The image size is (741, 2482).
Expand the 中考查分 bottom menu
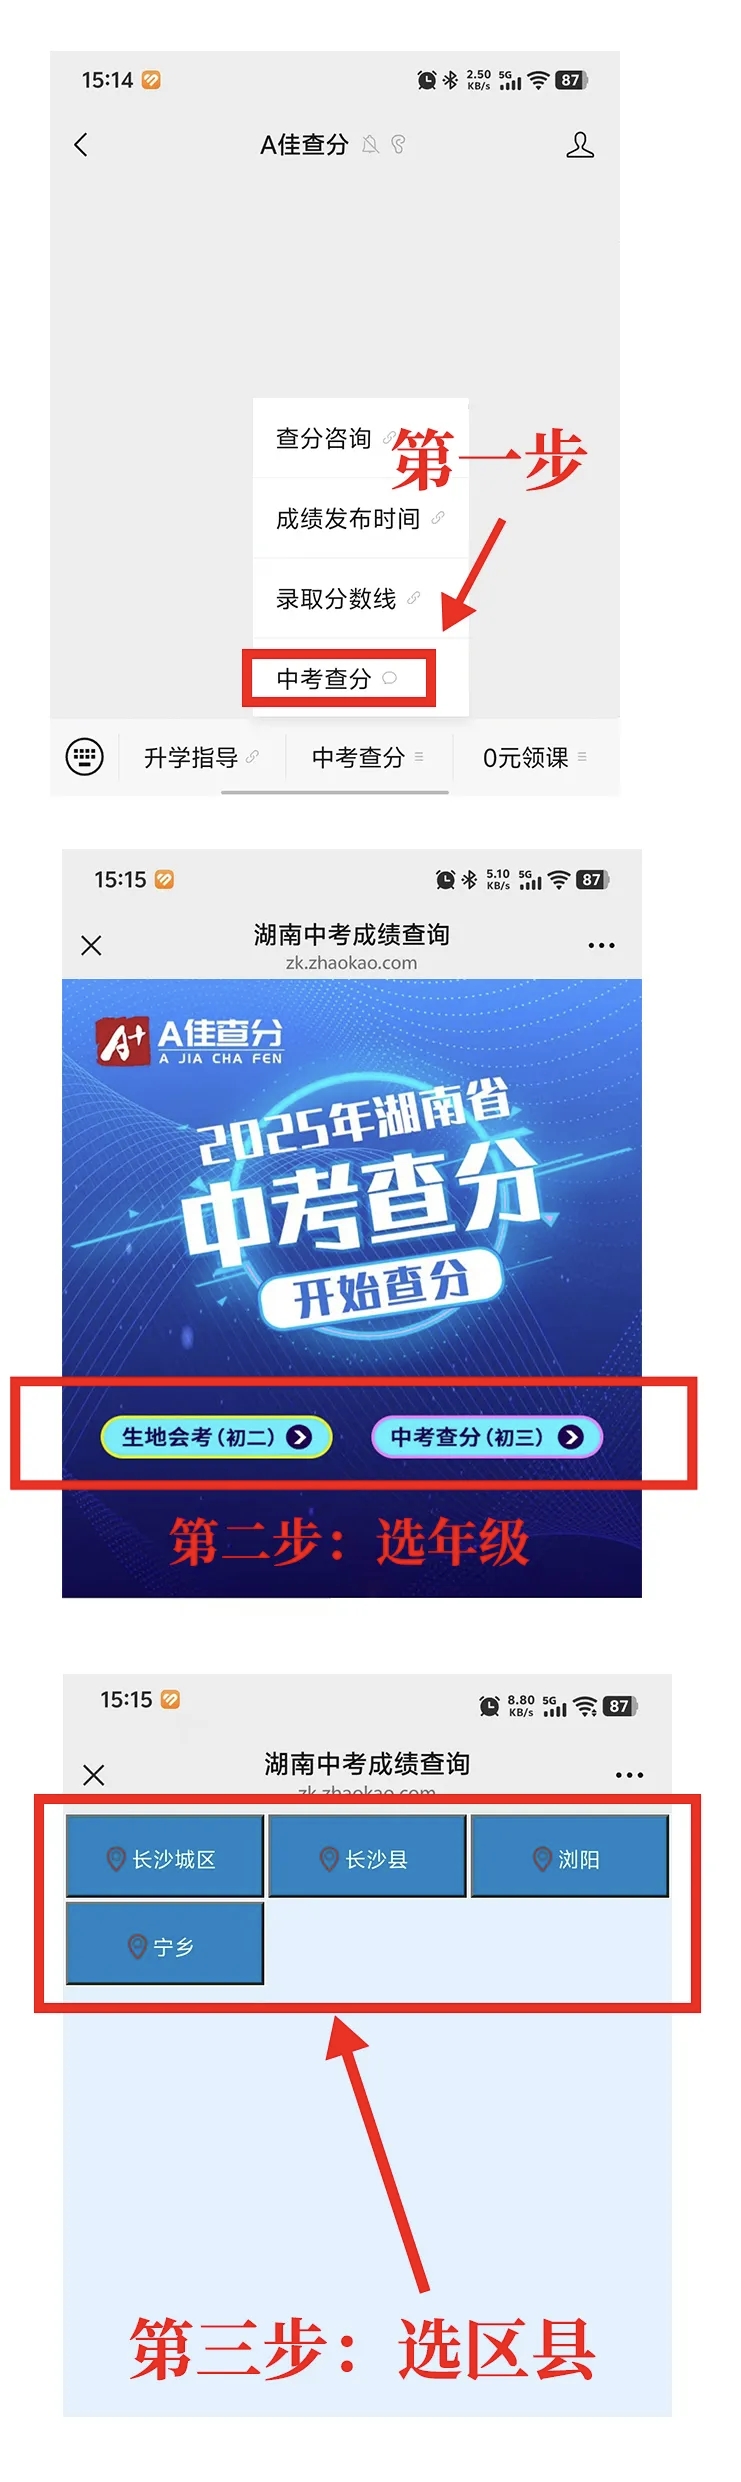368,758
